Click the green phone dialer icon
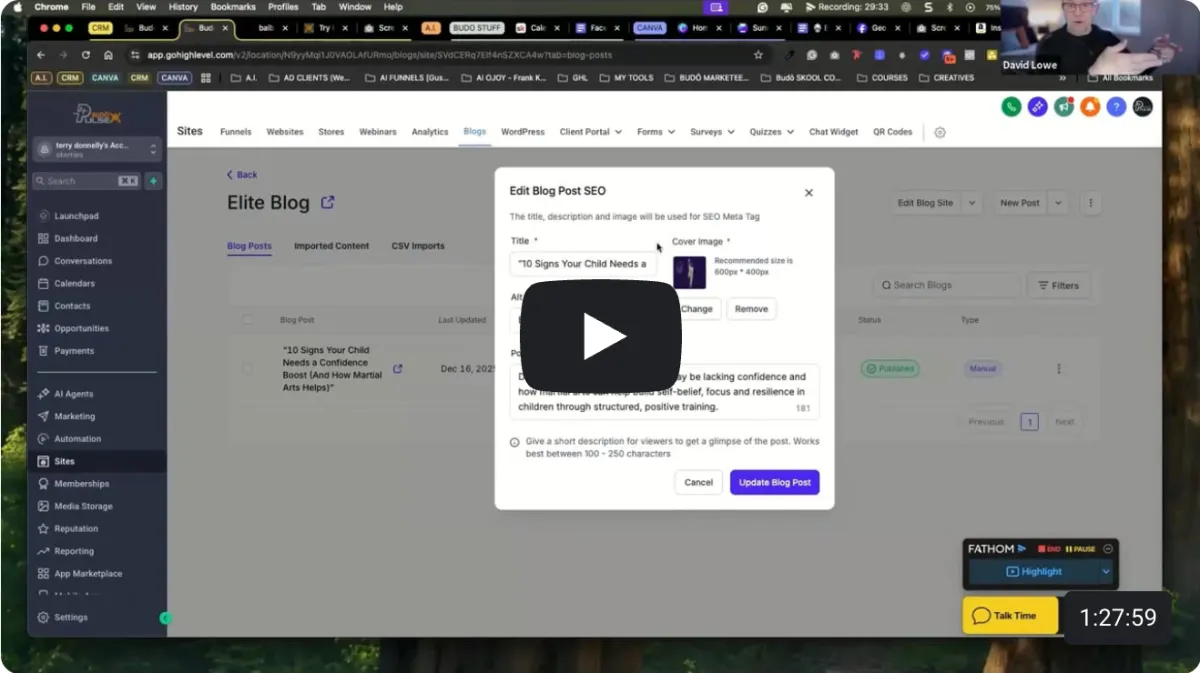 tap(1011, 107)
